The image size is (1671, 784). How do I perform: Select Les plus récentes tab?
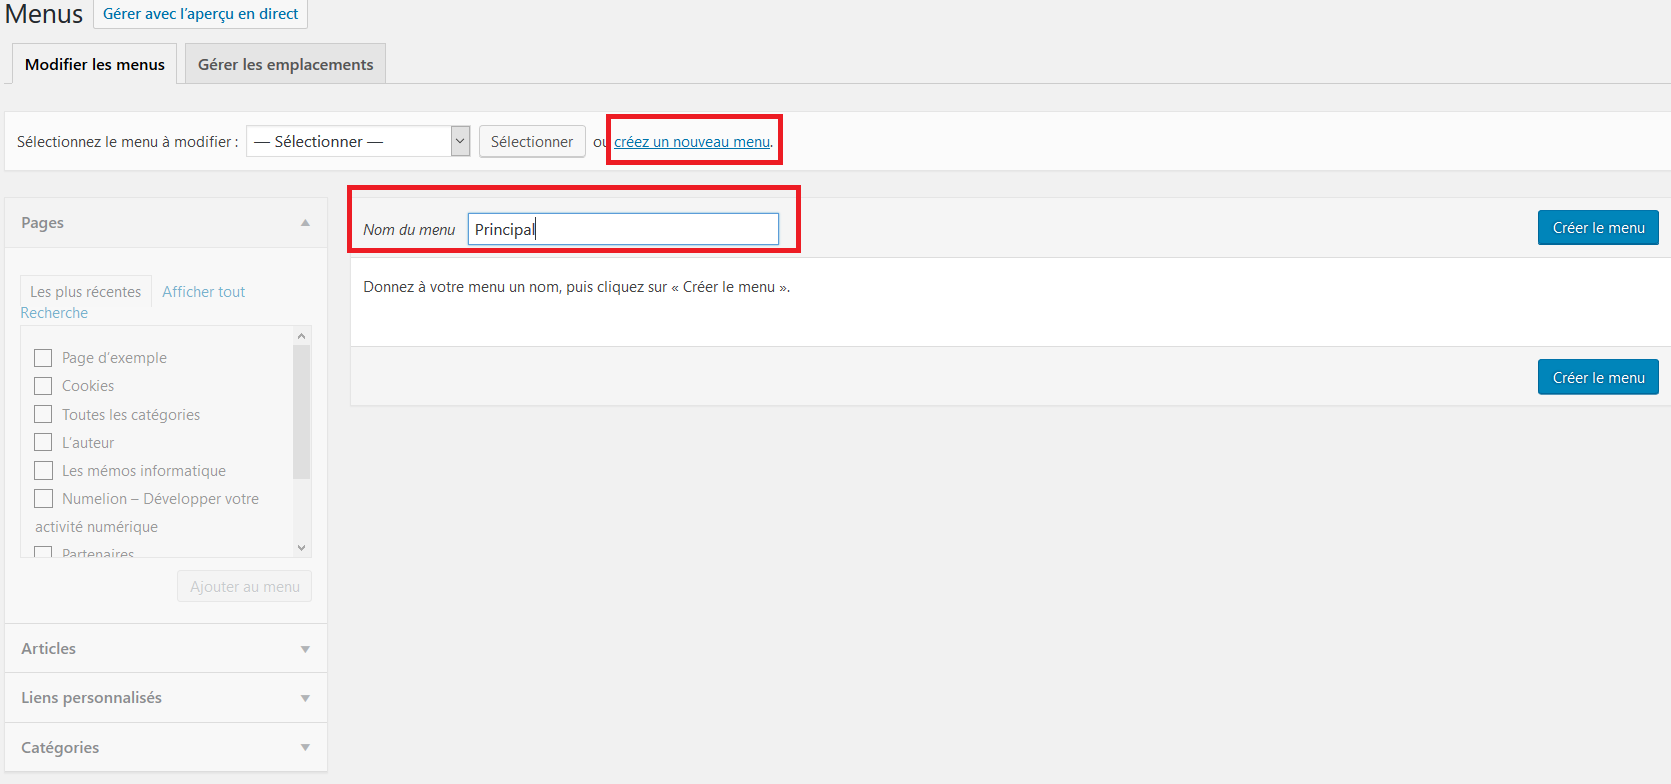click(86, 291)
